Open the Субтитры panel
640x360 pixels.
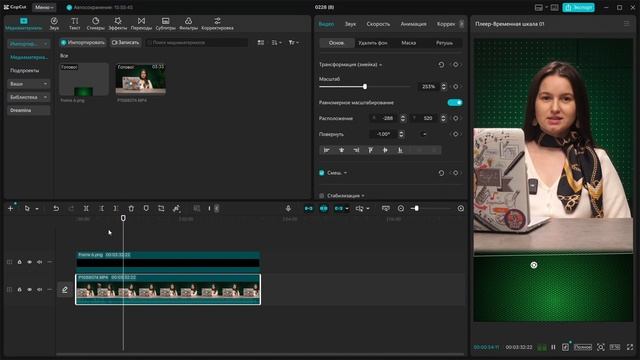point(165,24)
